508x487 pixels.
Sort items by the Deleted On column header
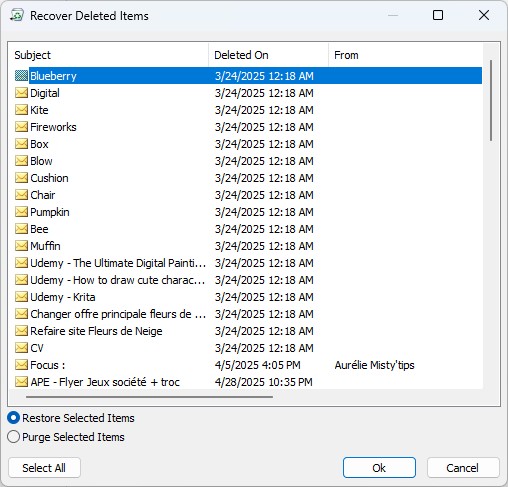[269, 55]
